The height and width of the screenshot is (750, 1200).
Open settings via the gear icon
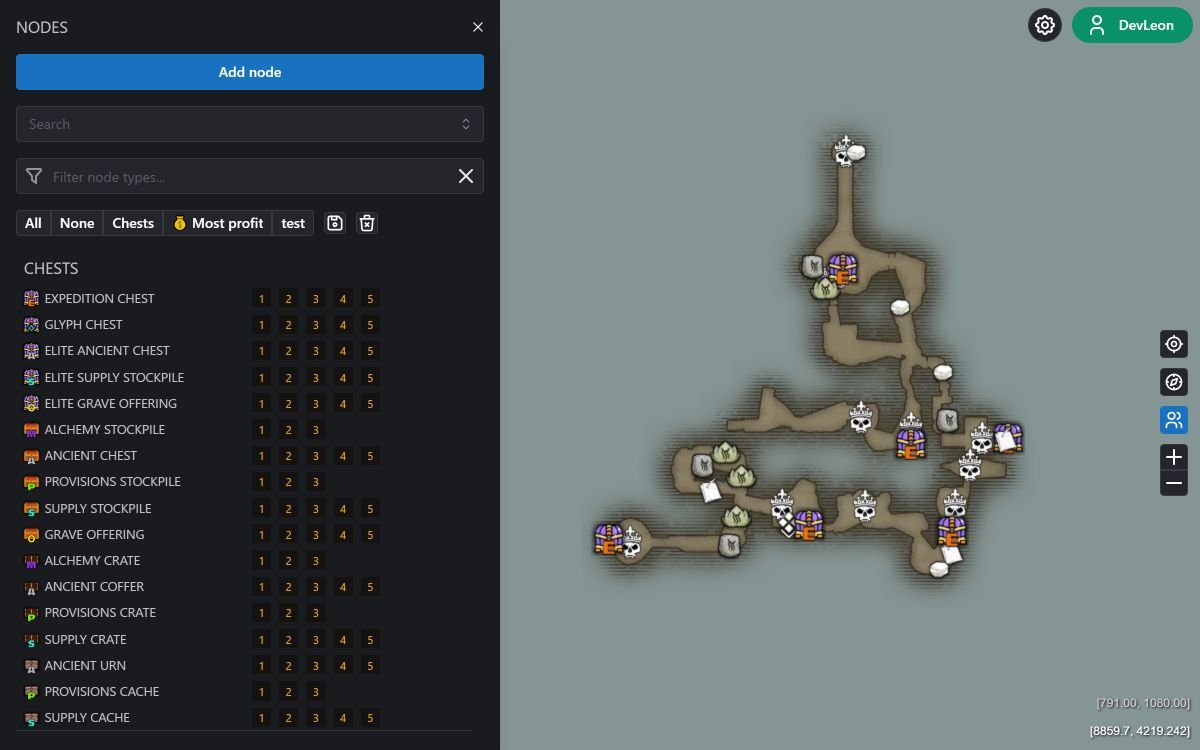point(1045,25)
